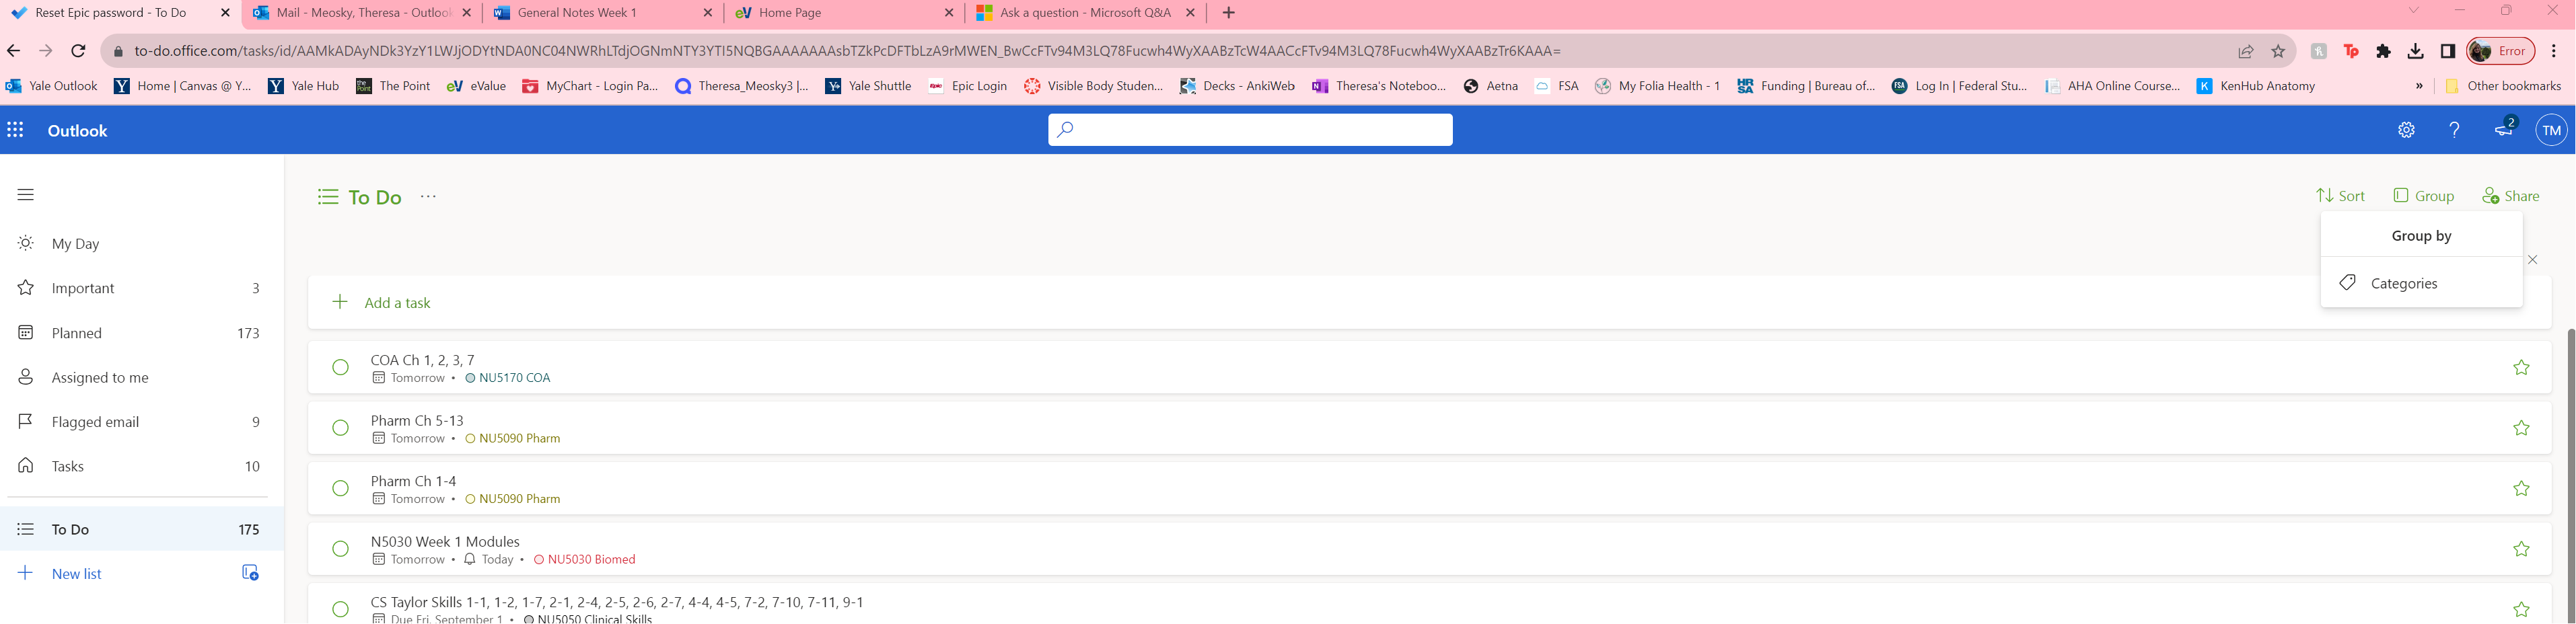Open the Chrome extensions puzzle icon

[x=2384, y=52]
